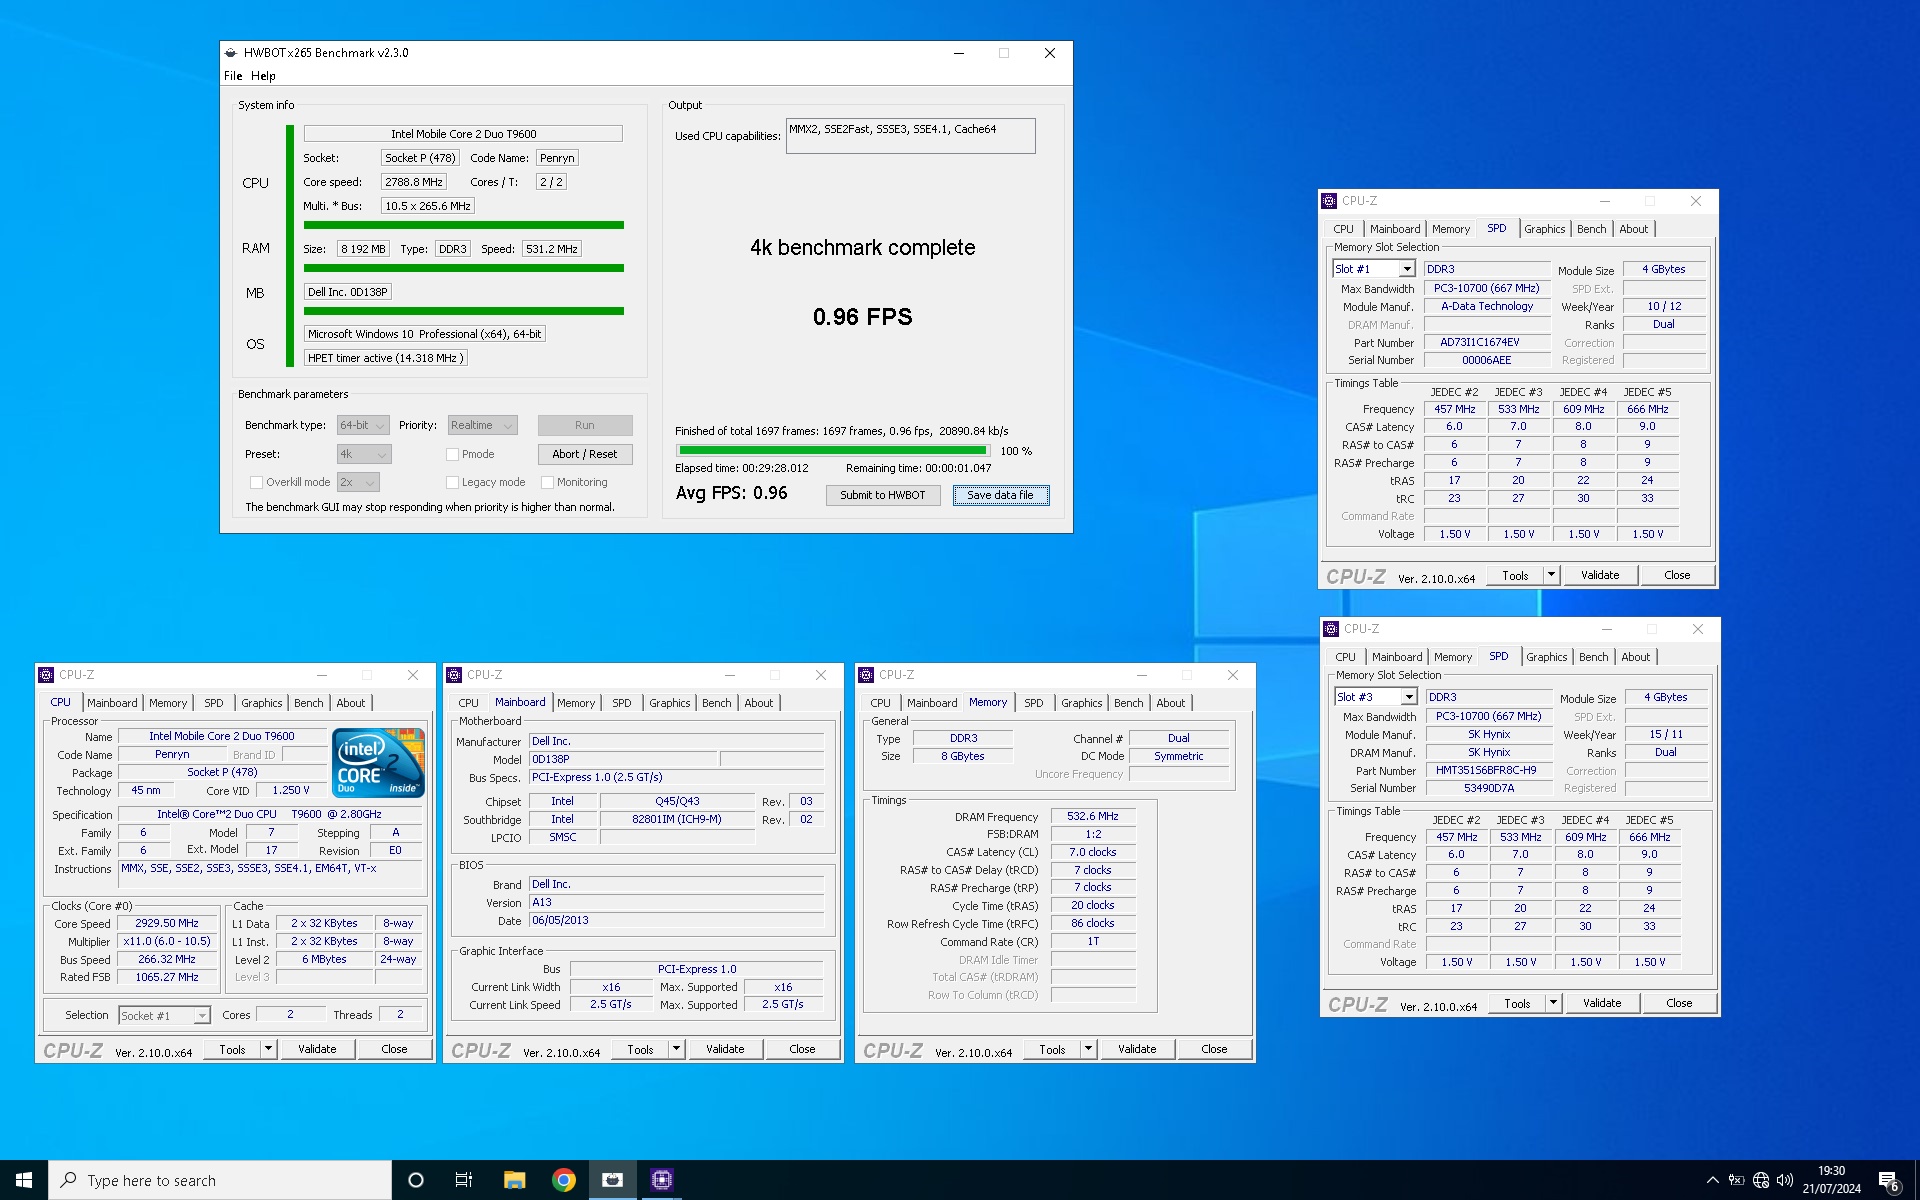
Task: Open the Windows Start menu
Action: click(24, 1180)
